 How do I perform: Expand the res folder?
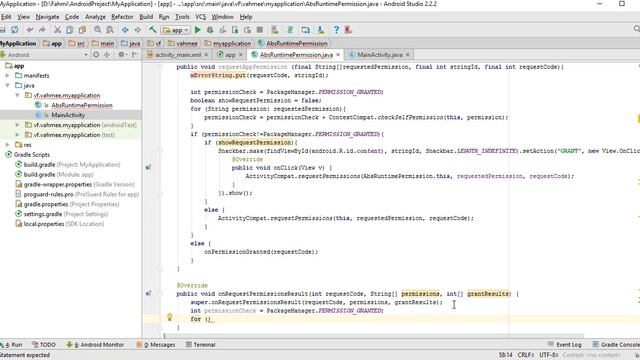pyautogui.click(x=7, y=144)
